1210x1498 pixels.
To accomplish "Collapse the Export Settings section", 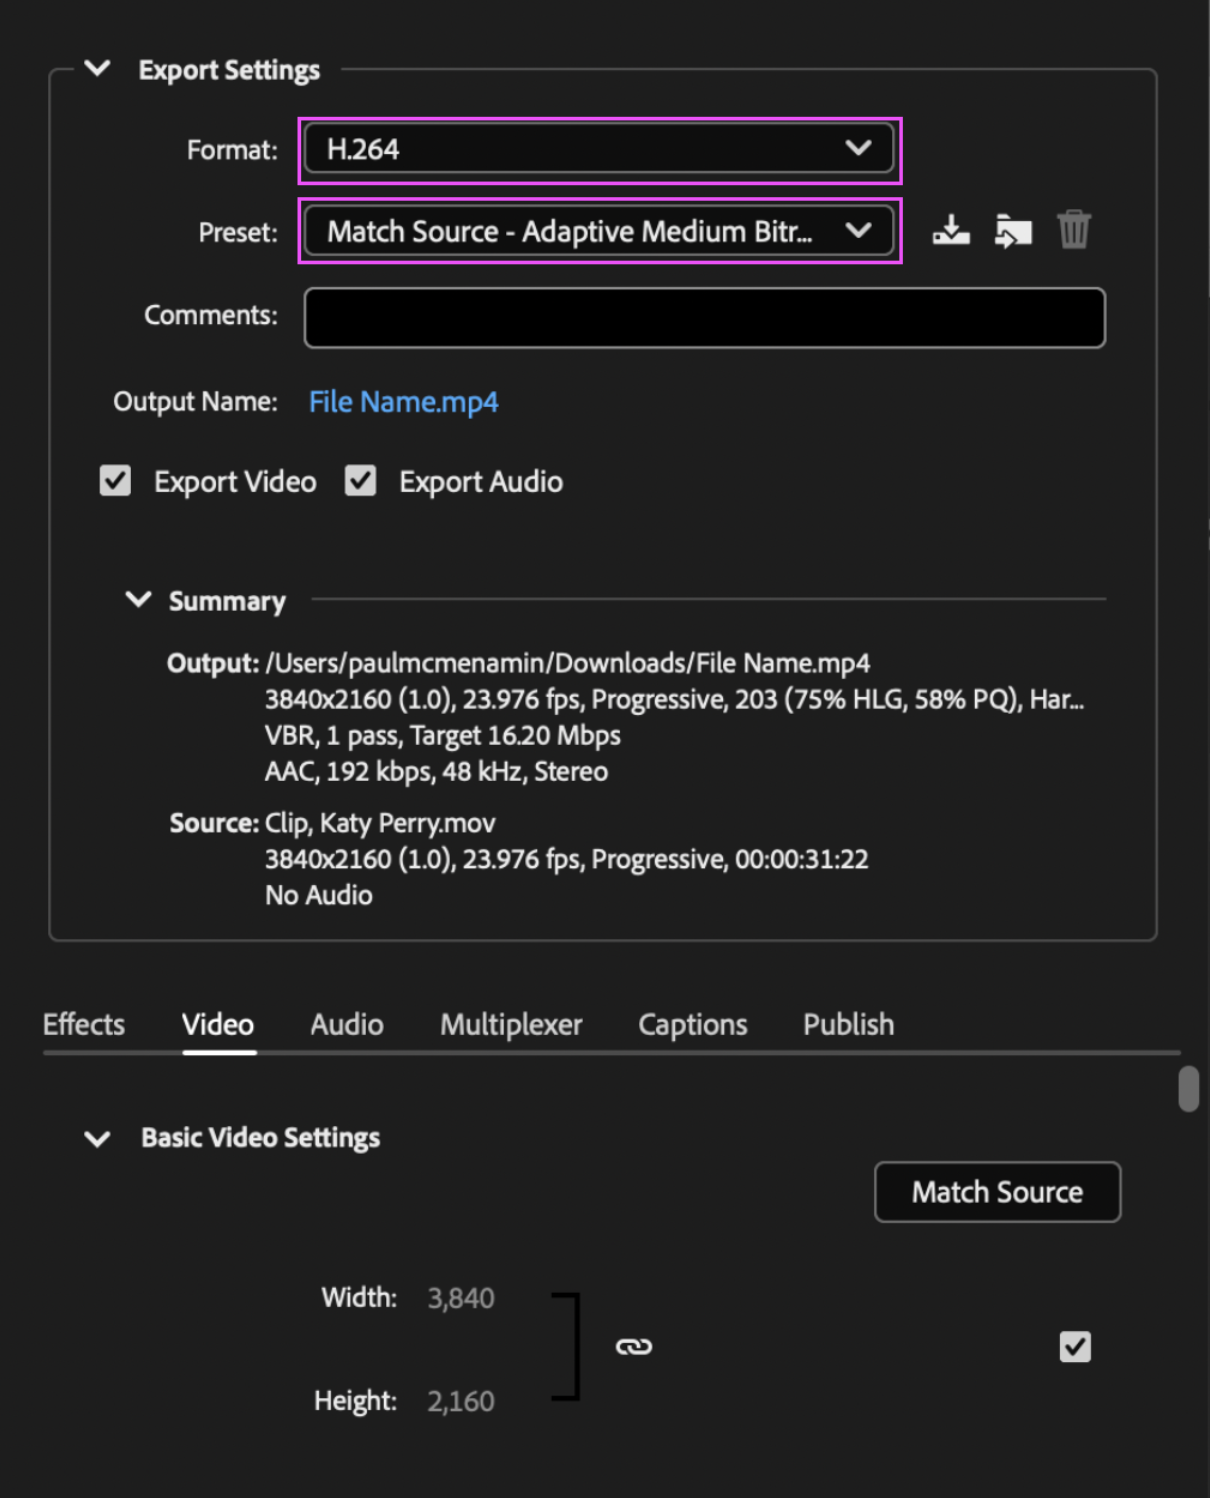I will pyautogui.click(x=97, y=68).
